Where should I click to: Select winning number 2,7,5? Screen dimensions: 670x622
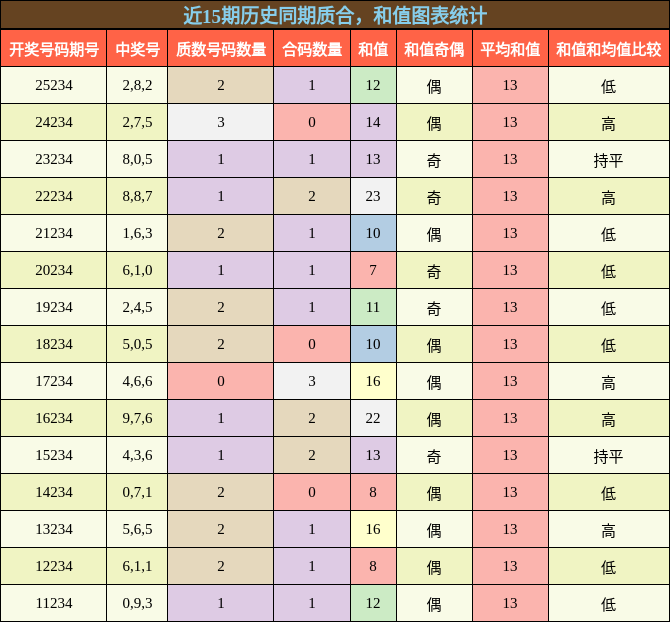[137, 122]
